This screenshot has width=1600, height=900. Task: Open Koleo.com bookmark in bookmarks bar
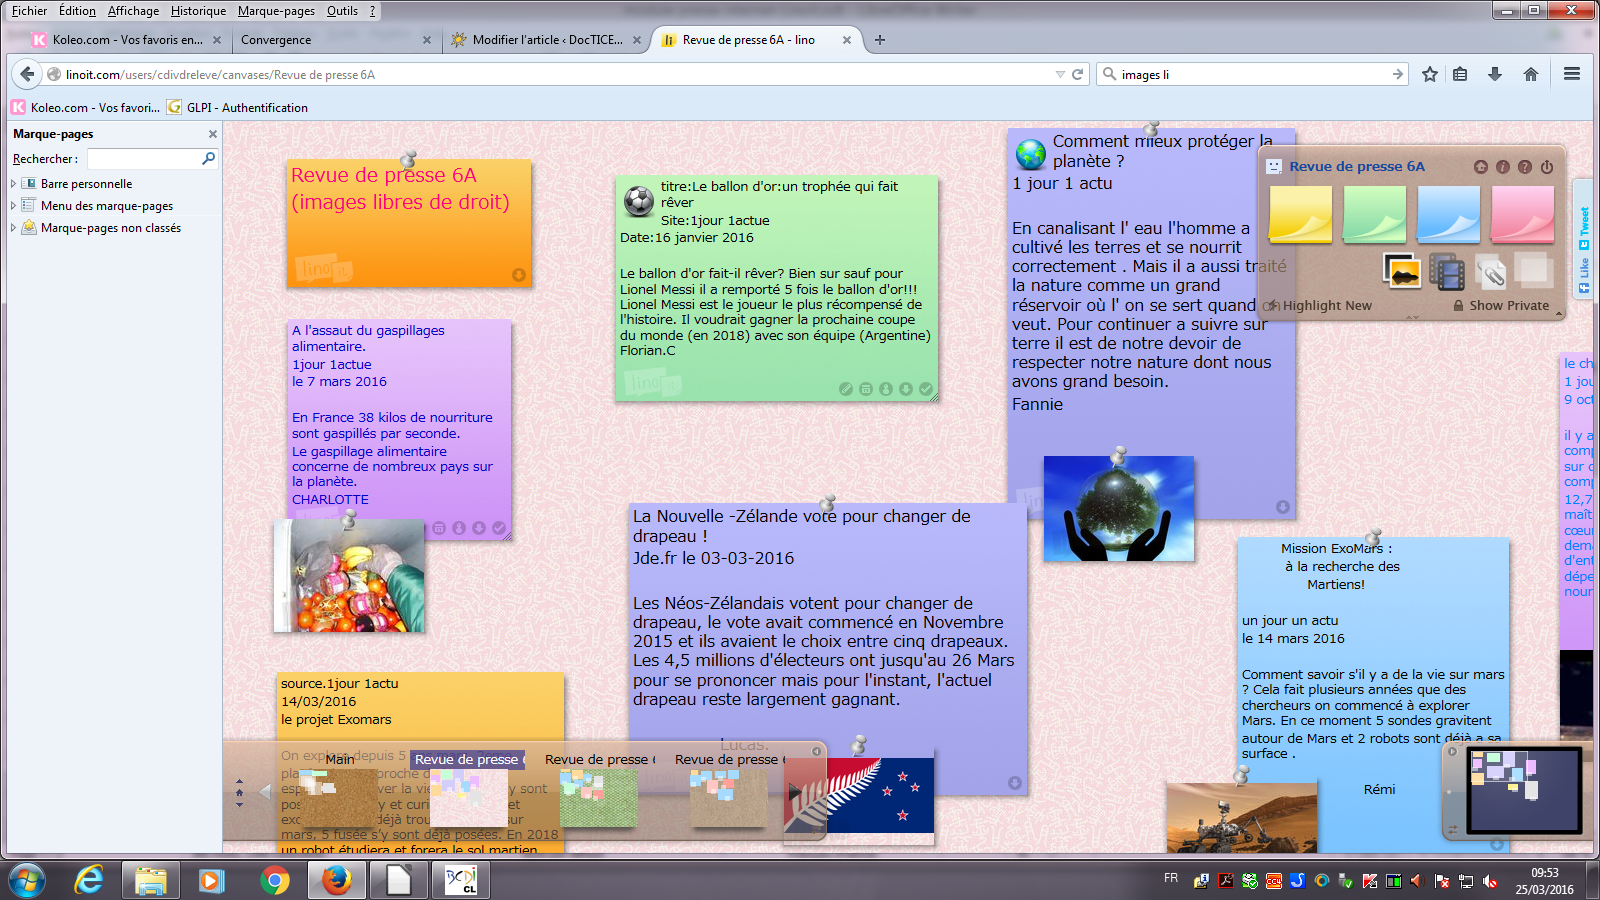click(86, 107)
